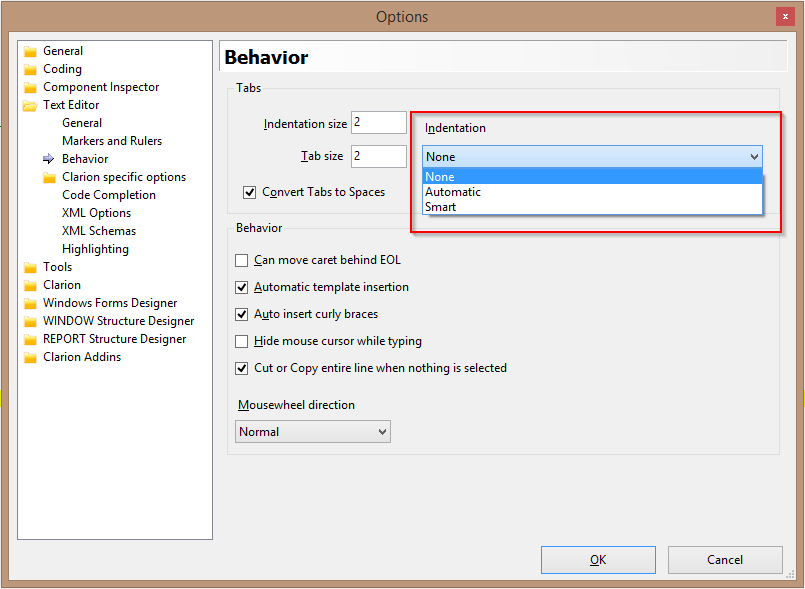Enable Hide mouse cursor while typing
This screenshot has height=589, width=805.
(241, 341)
